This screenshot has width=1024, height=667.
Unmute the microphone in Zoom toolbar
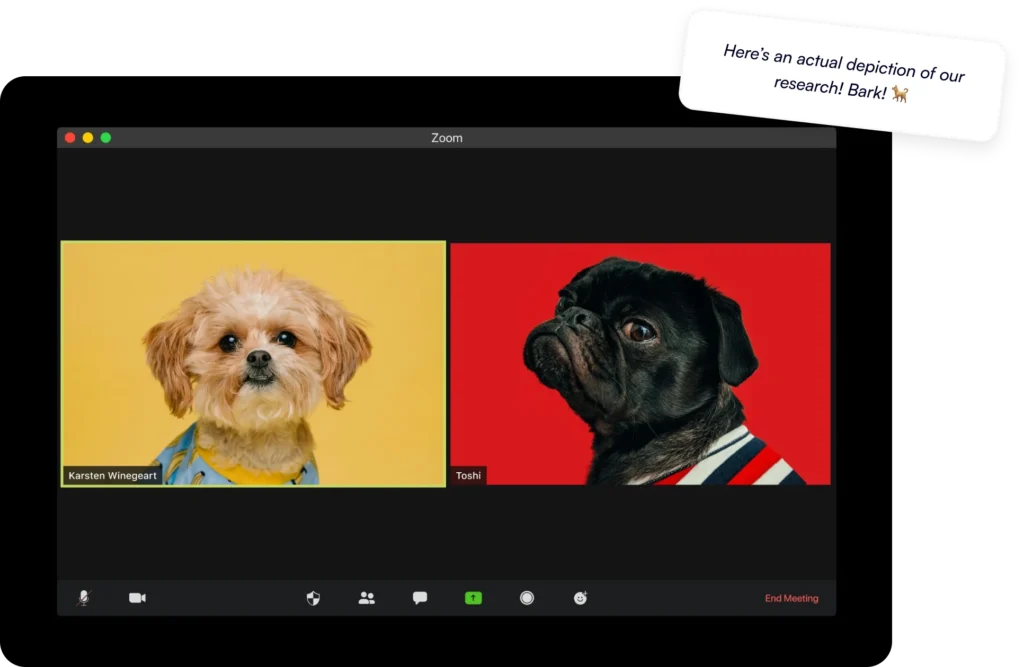point(84,598)
